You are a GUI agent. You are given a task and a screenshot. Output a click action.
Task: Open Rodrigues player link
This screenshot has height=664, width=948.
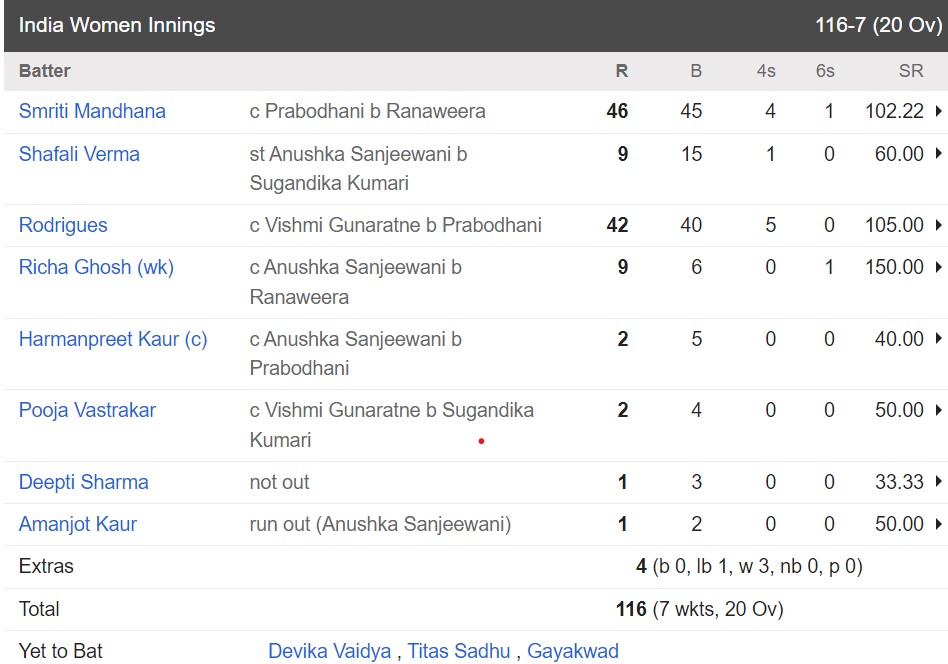pyautogui.click(x=63, y=226)
